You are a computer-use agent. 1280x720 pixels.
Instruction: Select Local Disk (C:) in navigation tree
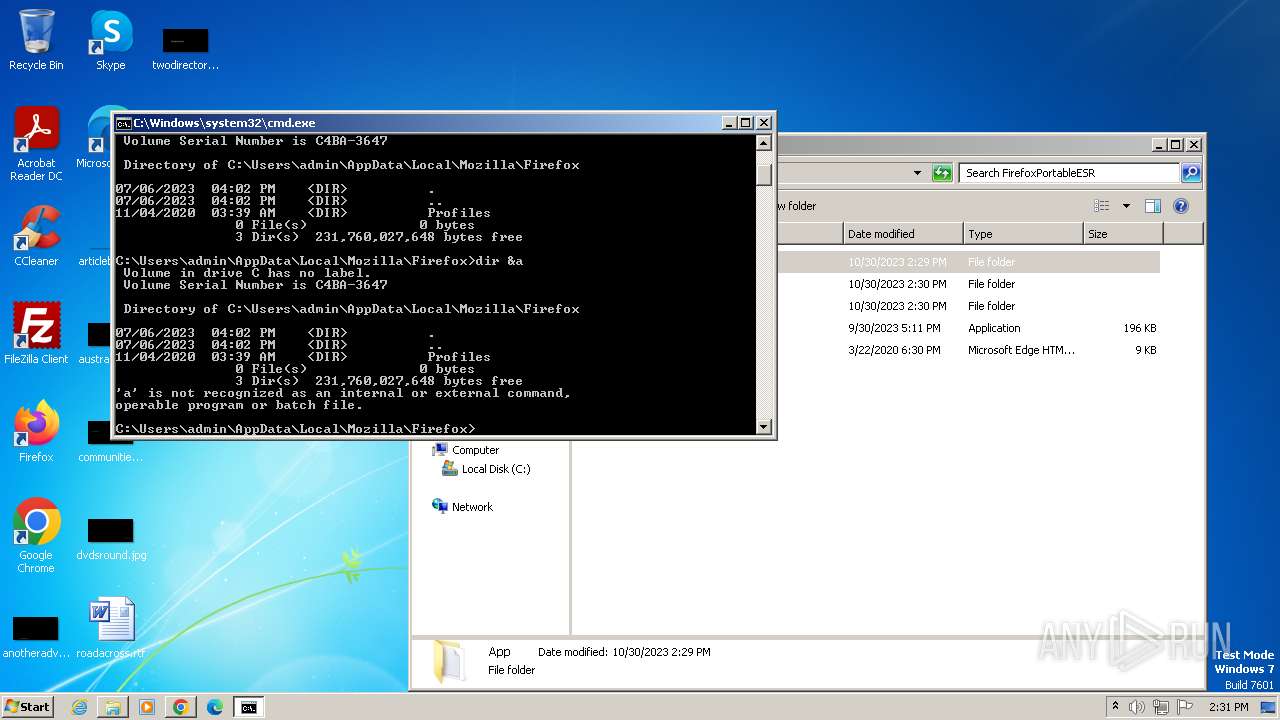pyautogui.click(x=495, y=469)
